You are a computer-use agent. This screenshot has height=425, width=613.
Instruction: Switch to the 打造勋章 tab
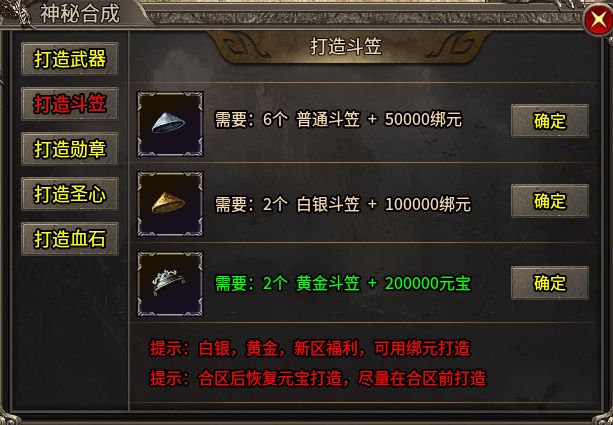coord(70,149)
